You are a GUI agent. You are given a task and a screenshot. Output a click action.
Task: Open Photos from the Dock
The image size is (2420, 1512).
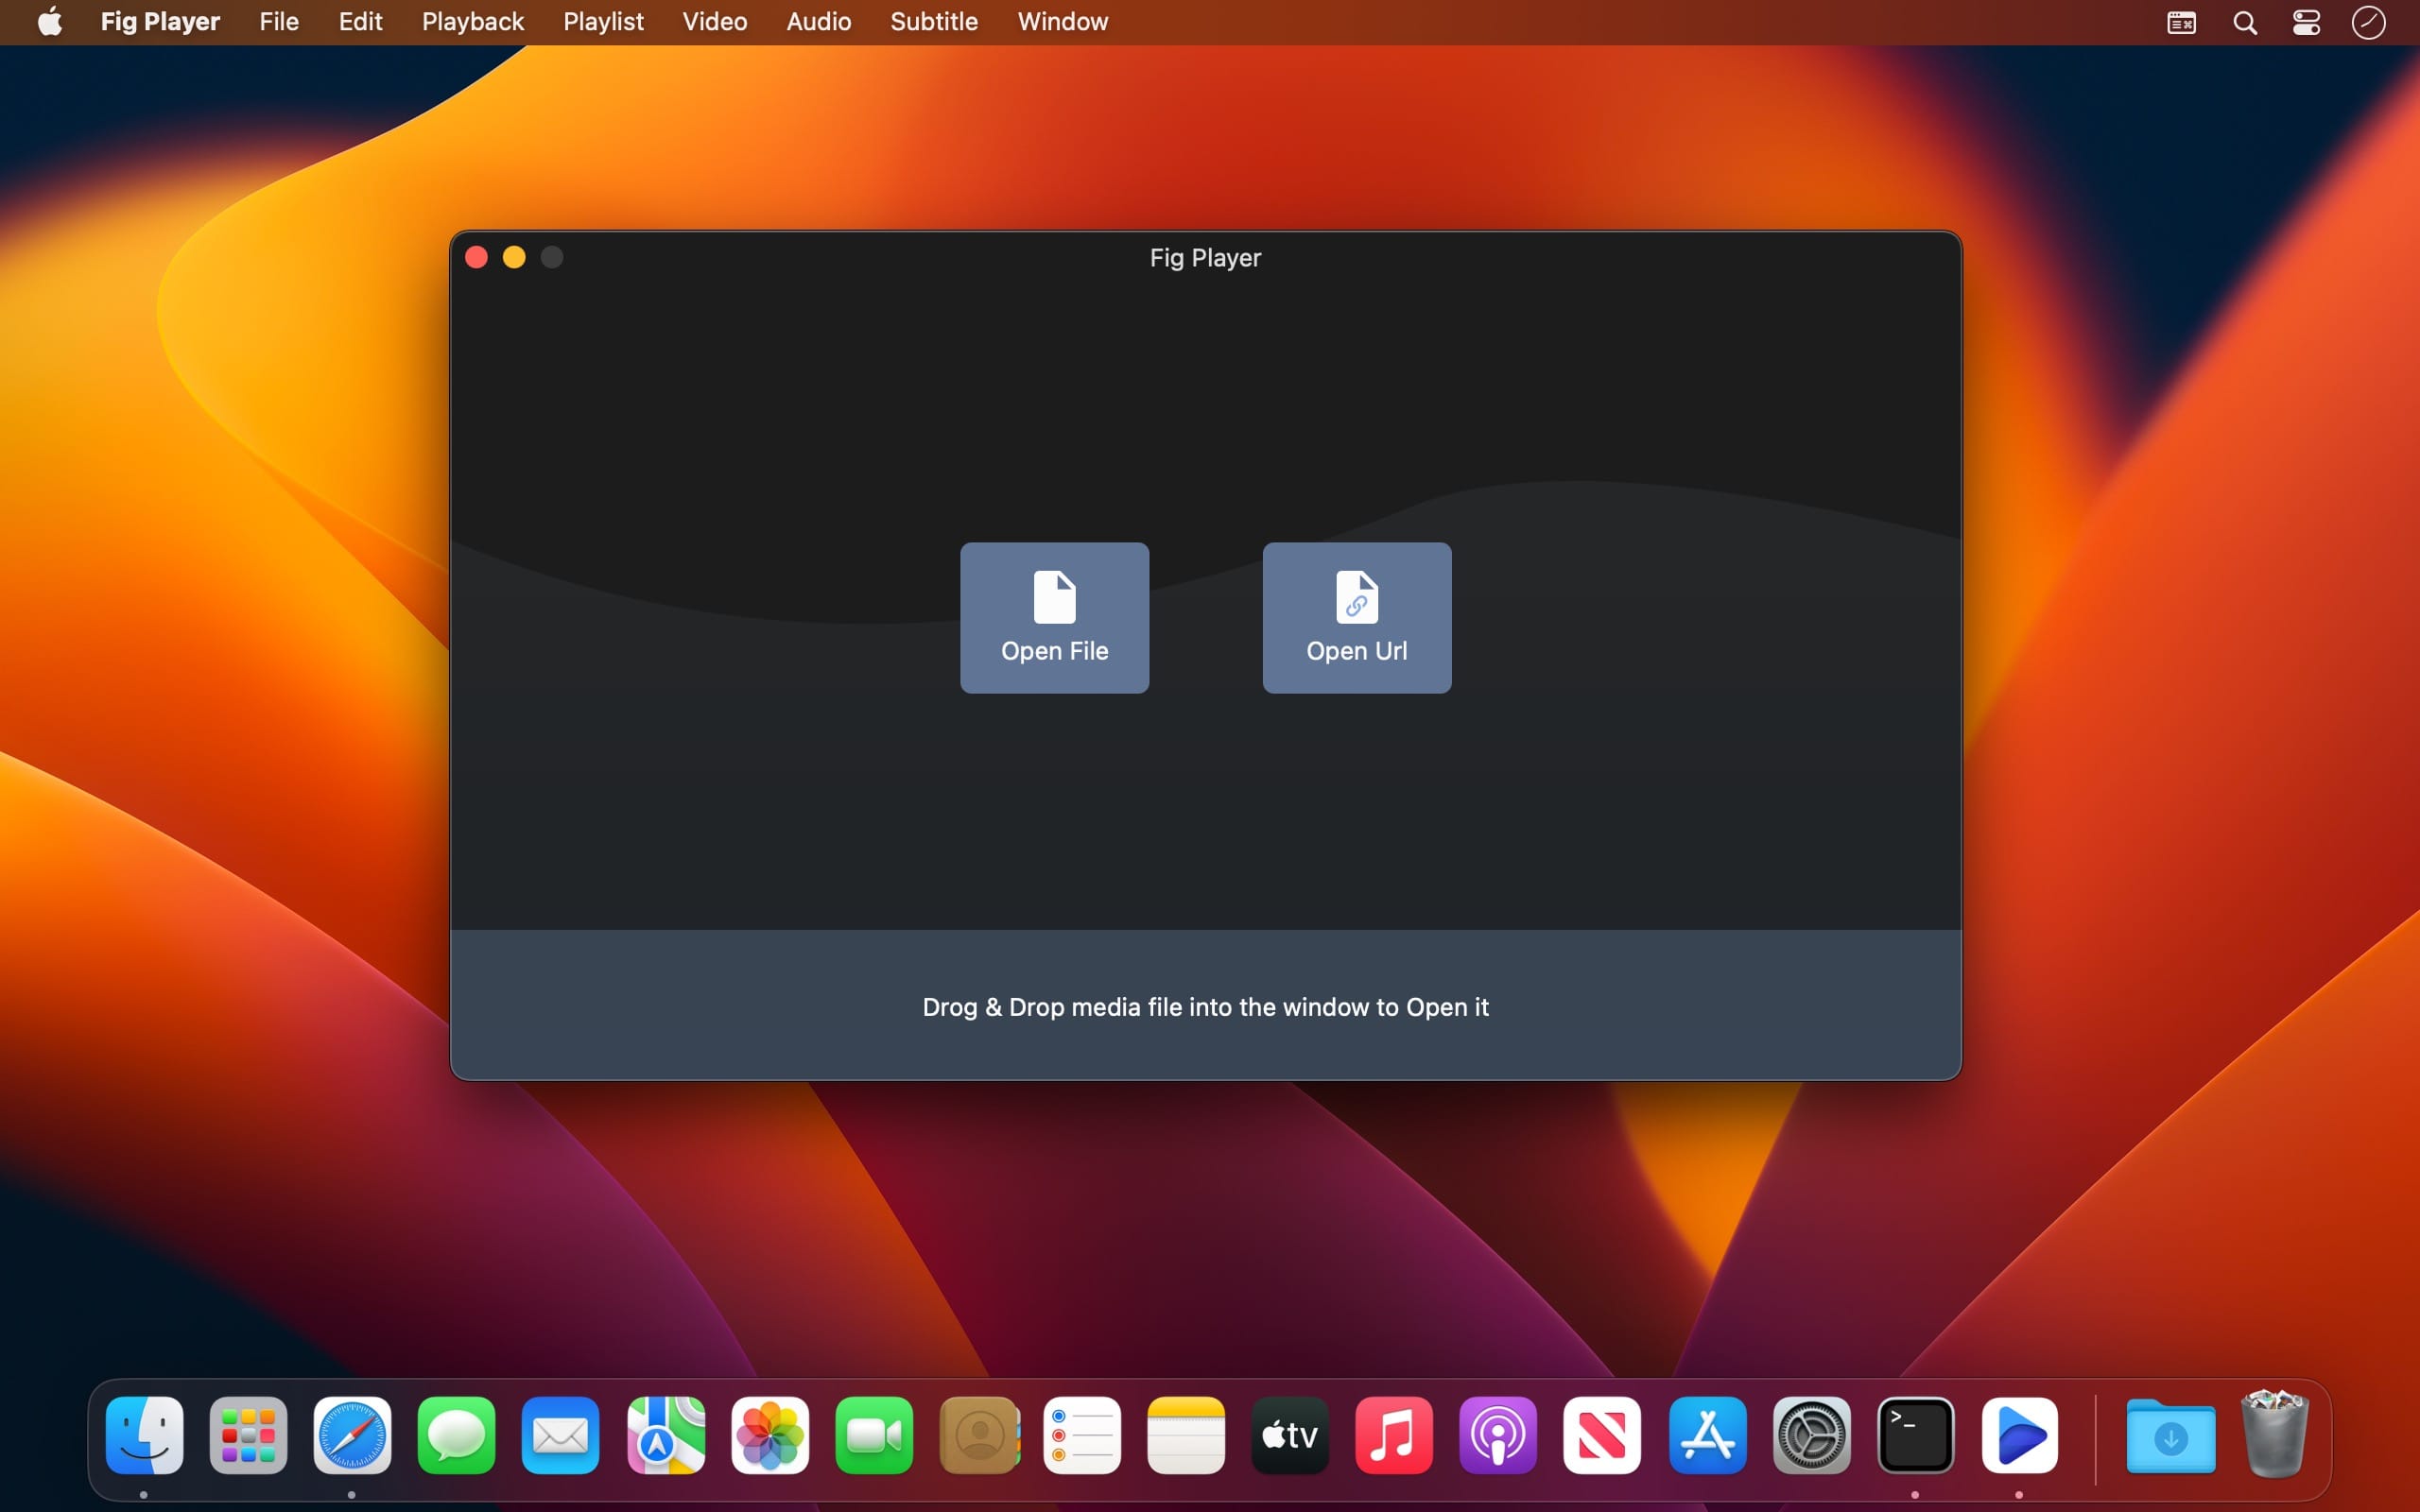click(x=768, y=1435)
